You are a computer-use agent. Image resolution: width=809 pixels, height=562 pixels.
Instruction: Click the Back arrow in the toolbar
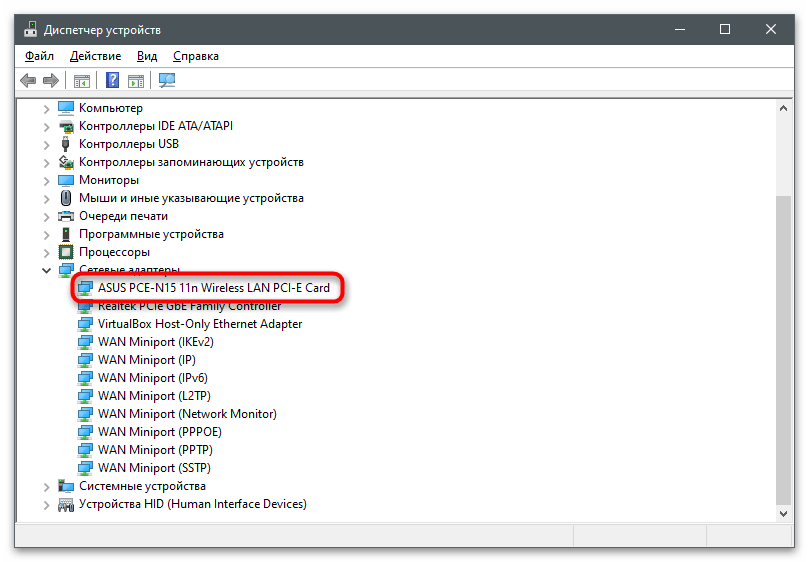(28, 80)
